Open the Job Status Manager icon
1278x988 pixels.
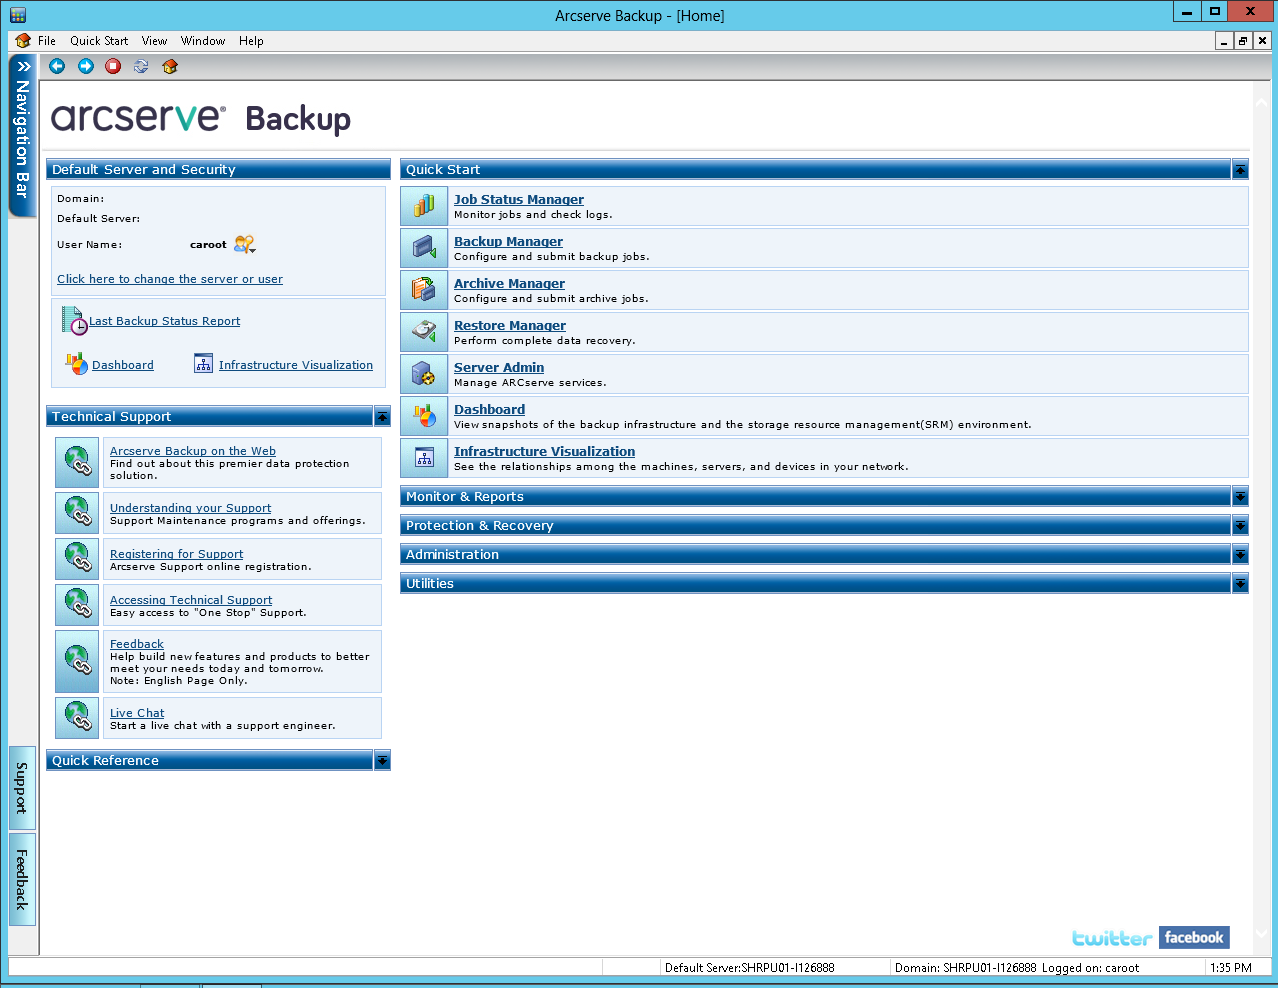(423, 206)
